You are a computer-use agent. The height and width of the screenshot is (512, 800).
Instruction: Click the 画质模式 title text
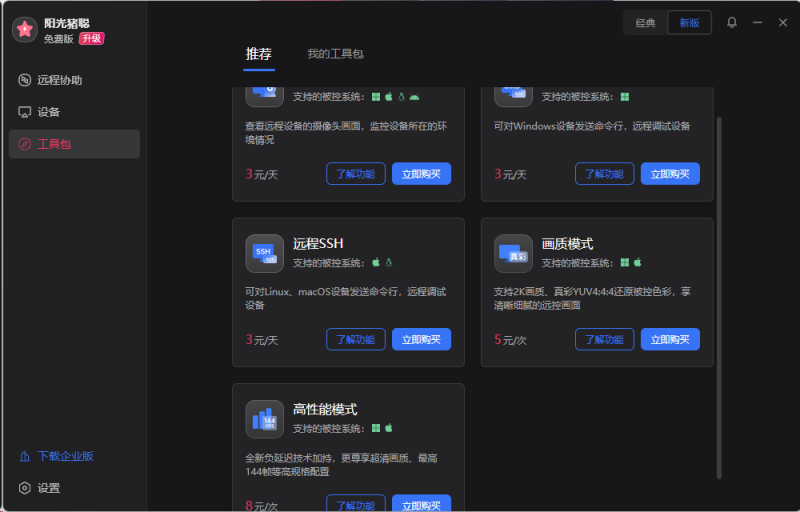click(567, 244)
